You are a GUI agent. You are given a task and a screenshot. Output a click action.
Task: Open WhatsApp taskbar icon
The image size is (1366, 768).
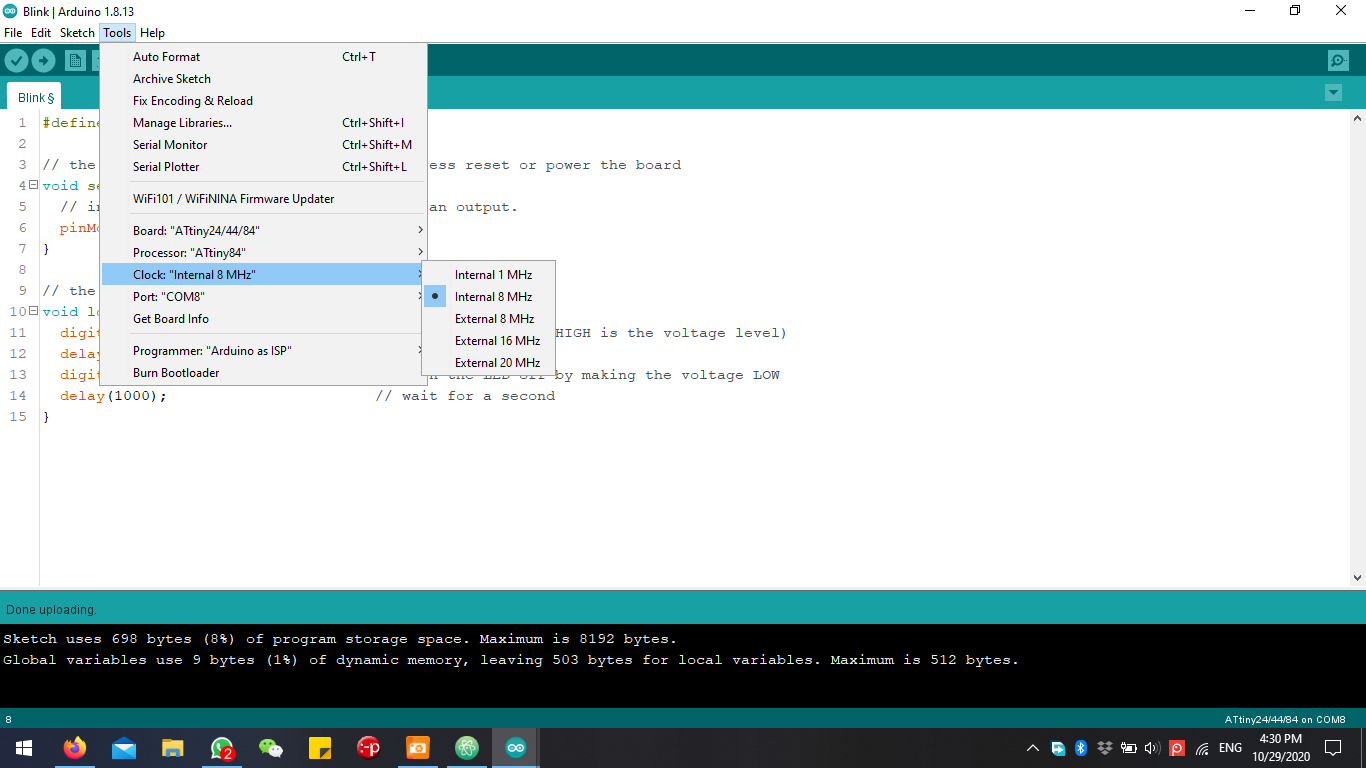pos(222,748)
